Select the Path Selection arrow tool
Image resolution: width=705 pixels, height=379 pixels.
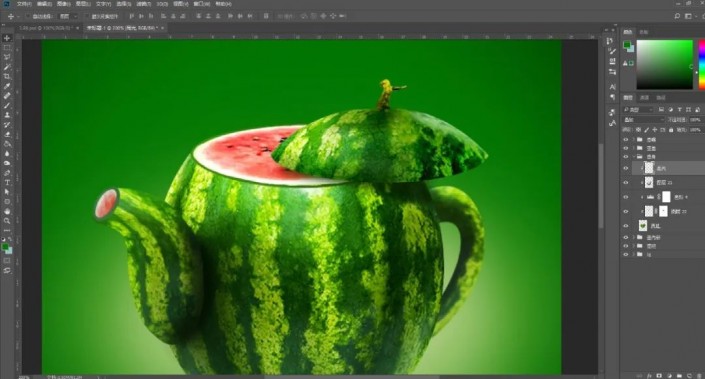point(7,192)
